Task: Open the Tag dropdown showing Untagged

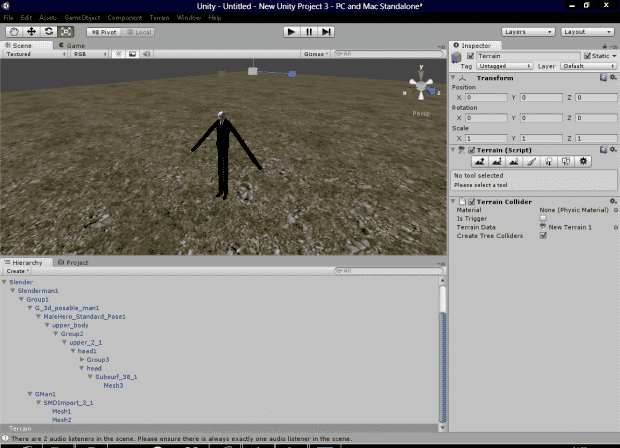Action: (500, 66)
